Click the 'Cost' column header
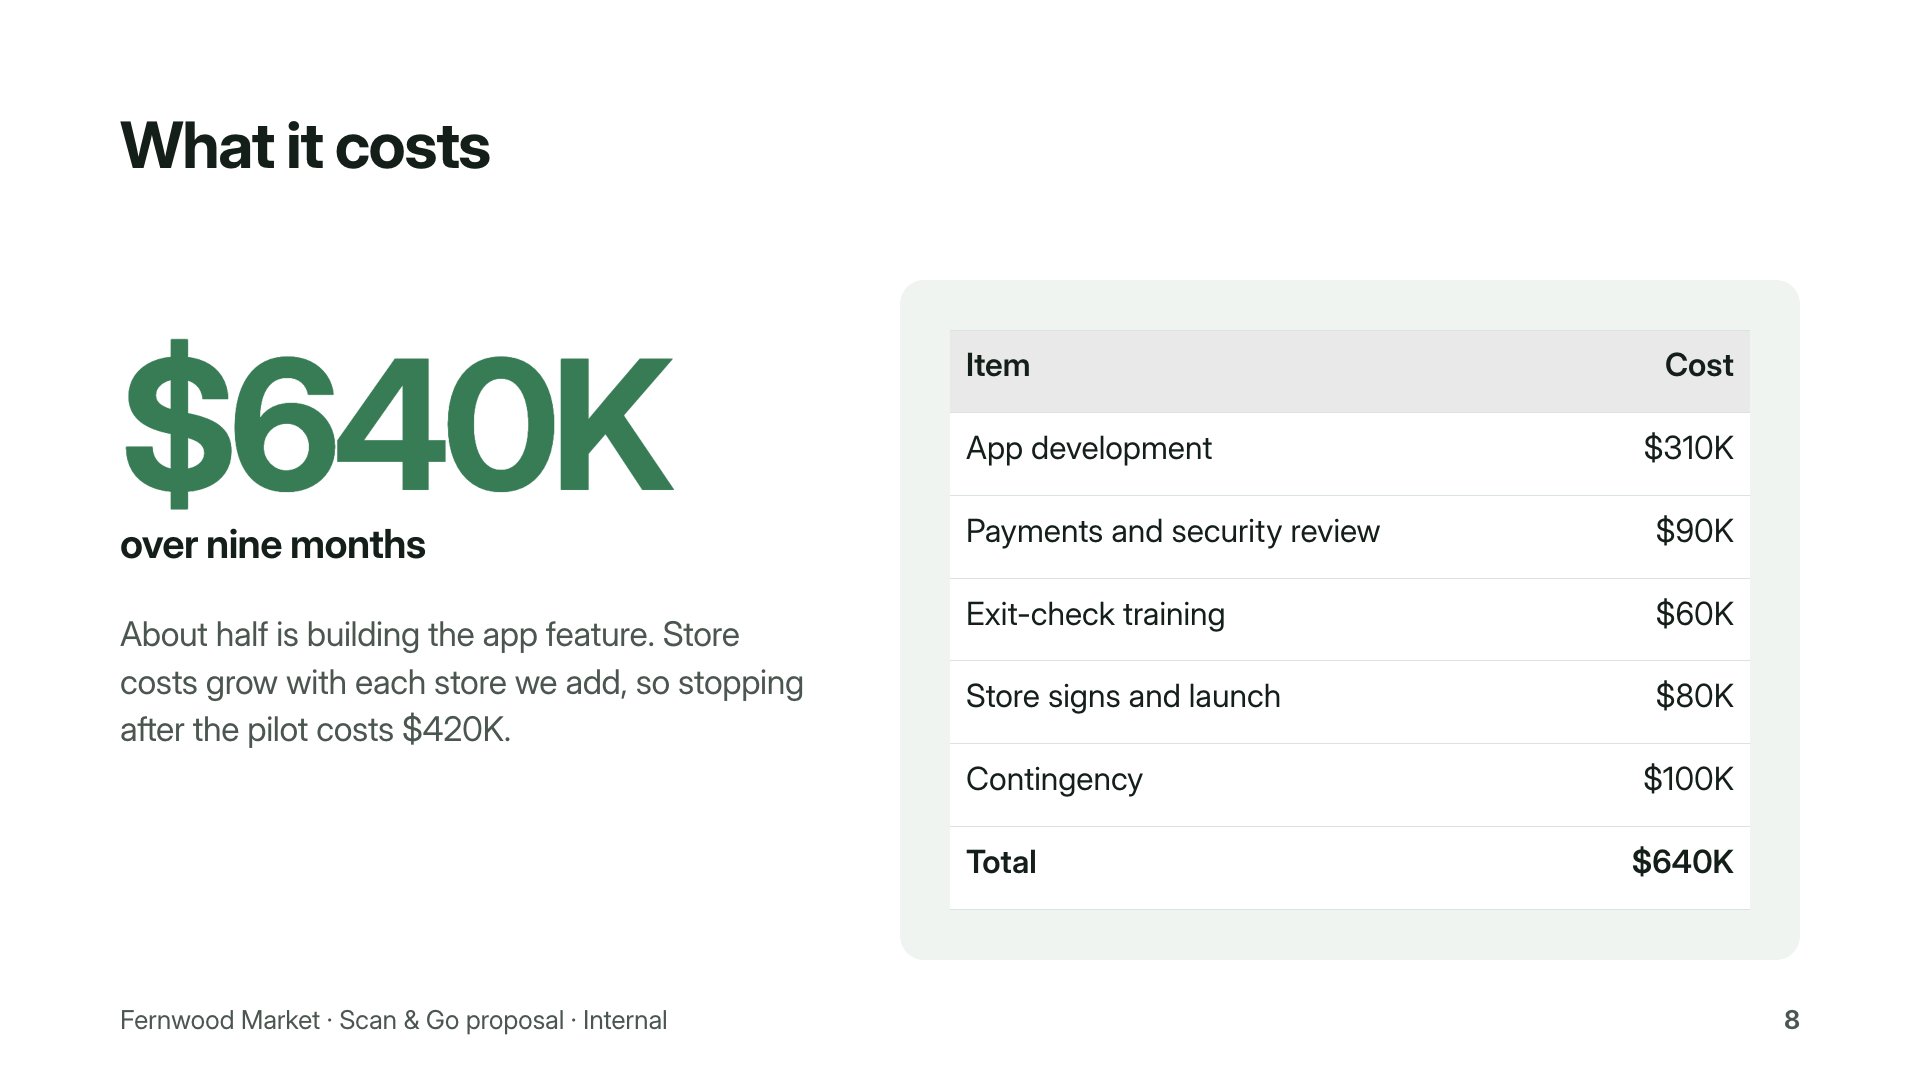The height and width of the screenshot is (1080, 1920). point(1698,365)
